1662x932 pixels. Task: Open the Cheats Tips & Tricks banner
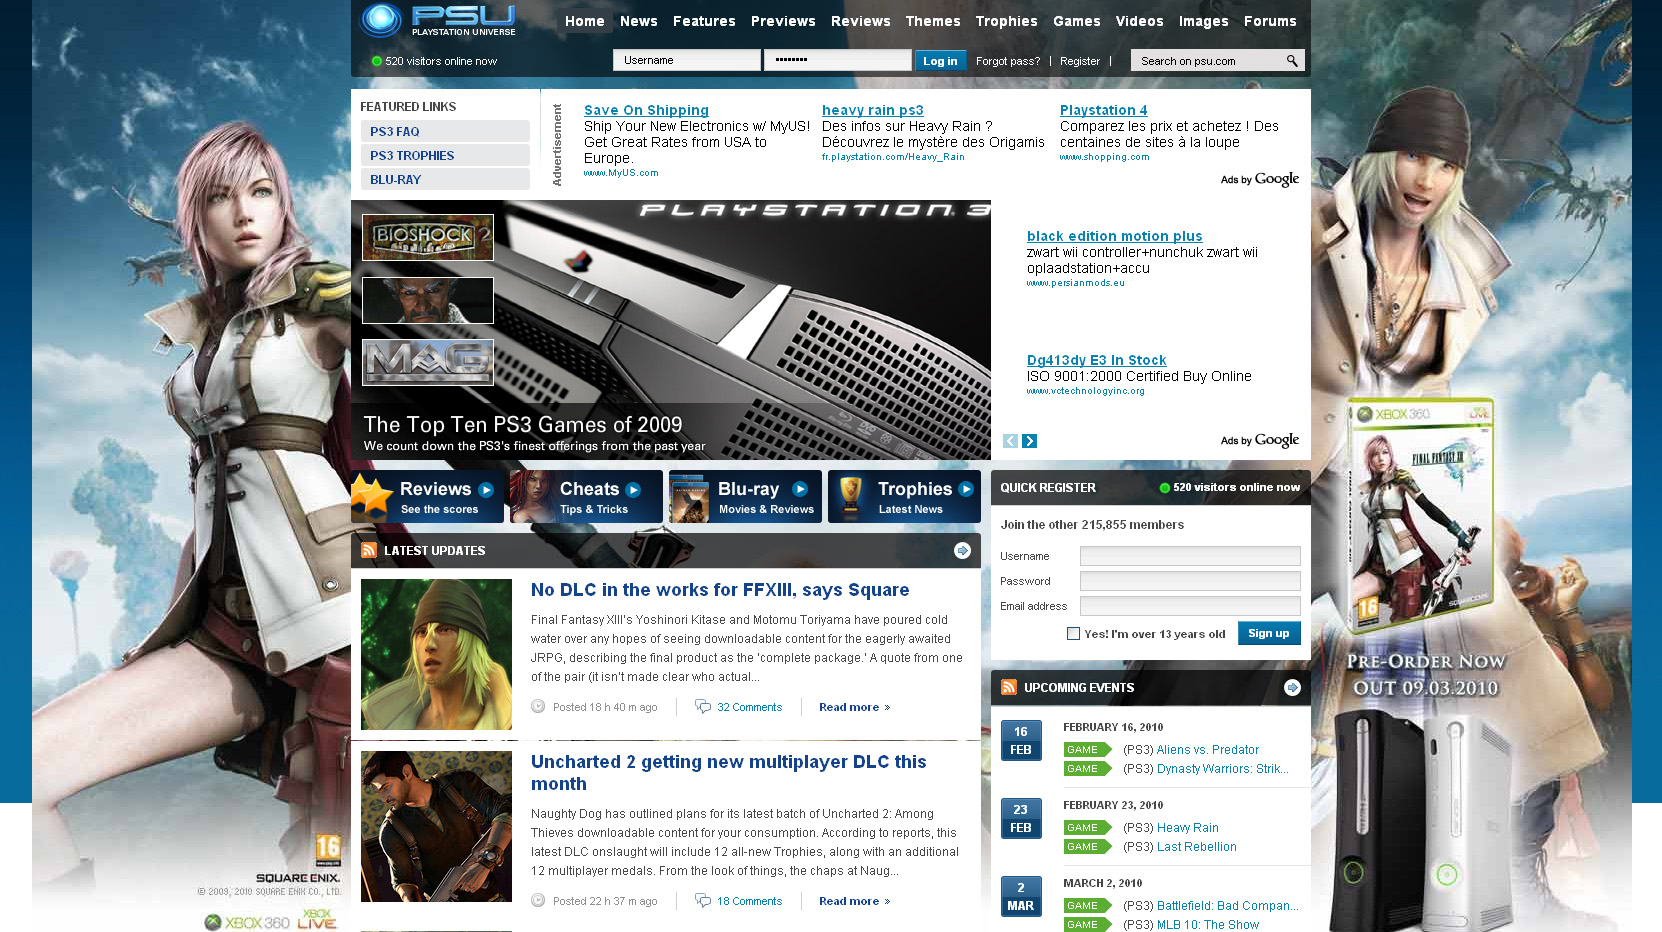(x=586, y=497)
